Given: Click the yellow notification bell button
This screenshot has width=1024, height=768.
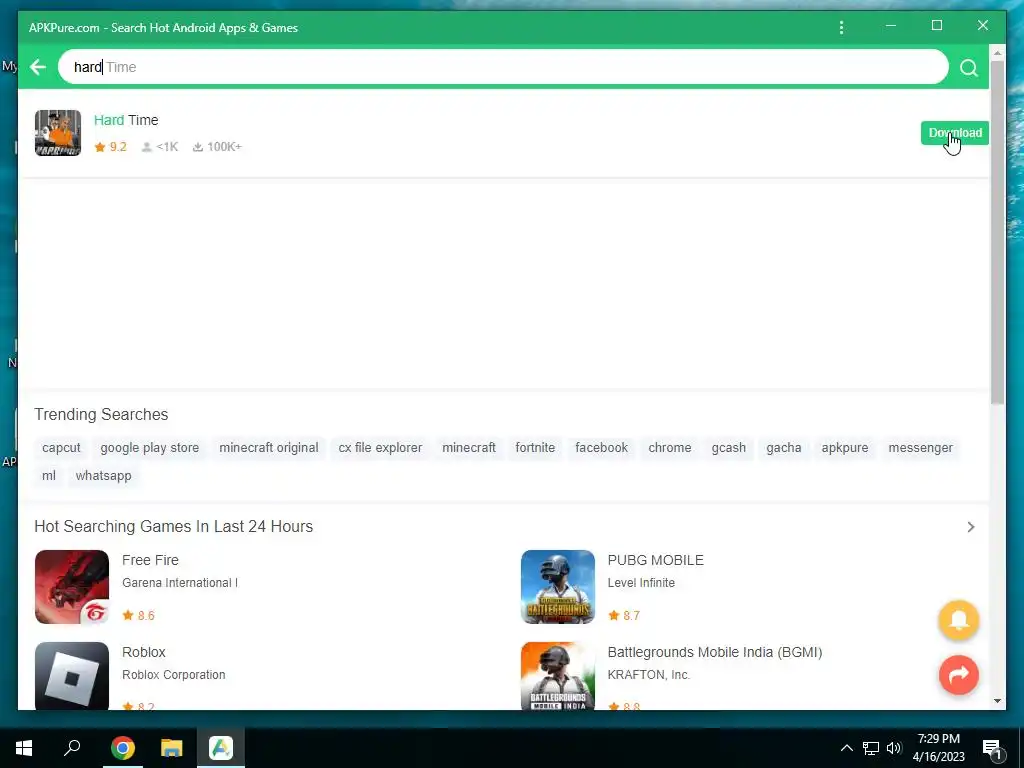Looking at the screenshot, I should pyautogui.click(x=958, y=620).
